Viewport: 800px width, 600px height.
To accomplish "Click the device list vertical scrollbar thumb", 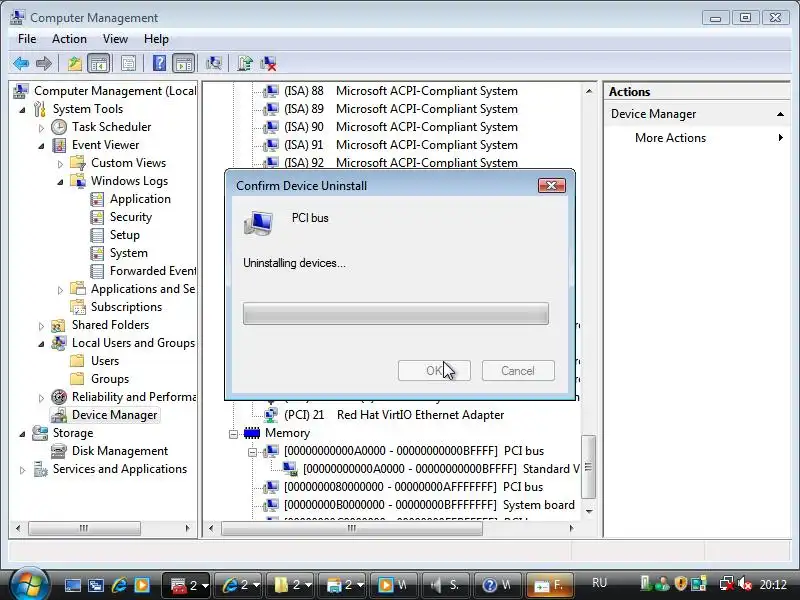I will click(x=589, y=466).
